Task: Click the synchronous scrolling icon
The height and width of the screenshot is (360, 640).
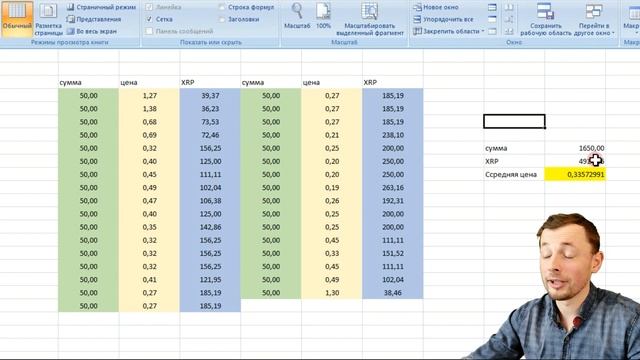Action: 509,19
